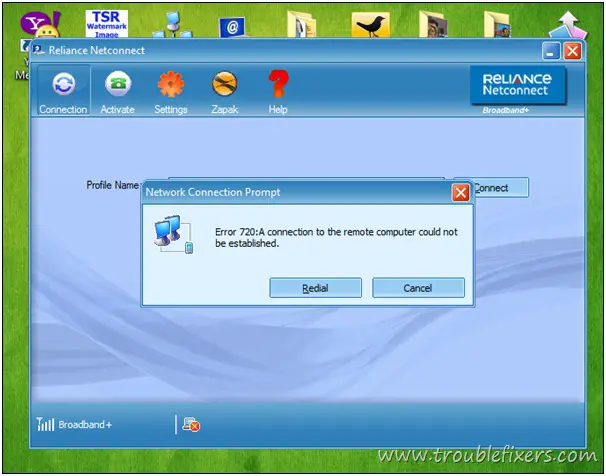
Task: Open the black bird yellow desktop icon
Action: [x=370, y=25]
